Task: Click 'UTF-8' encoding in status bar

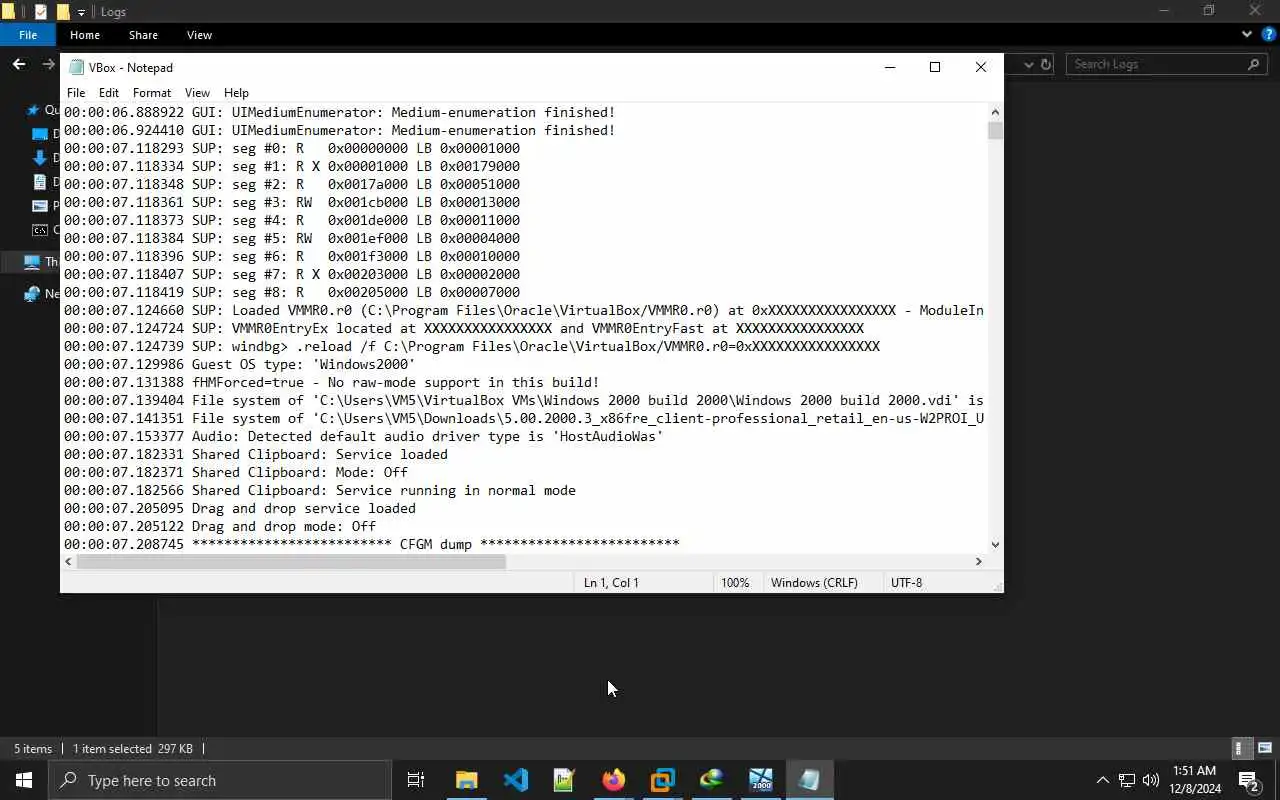Action: (x=906, y=583)
